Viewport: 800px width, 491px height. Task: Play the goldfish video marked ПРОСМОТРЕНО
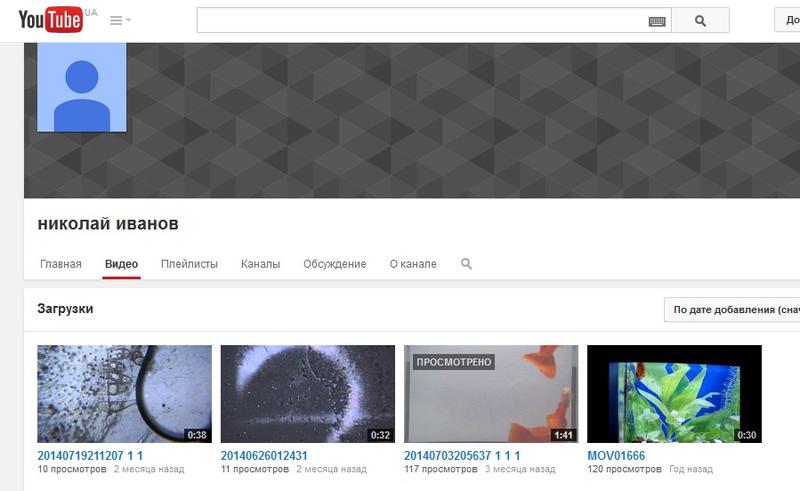tap(491, 394)
